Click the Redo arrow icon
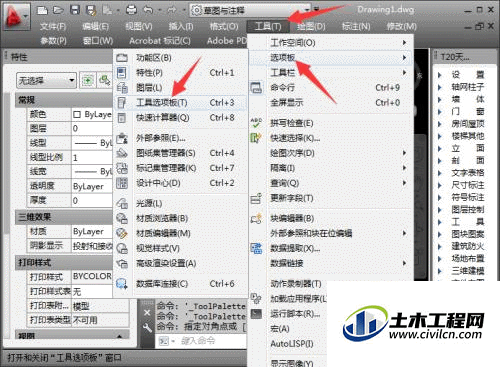Screen dimensions: 500x367 tap(171, 11)
